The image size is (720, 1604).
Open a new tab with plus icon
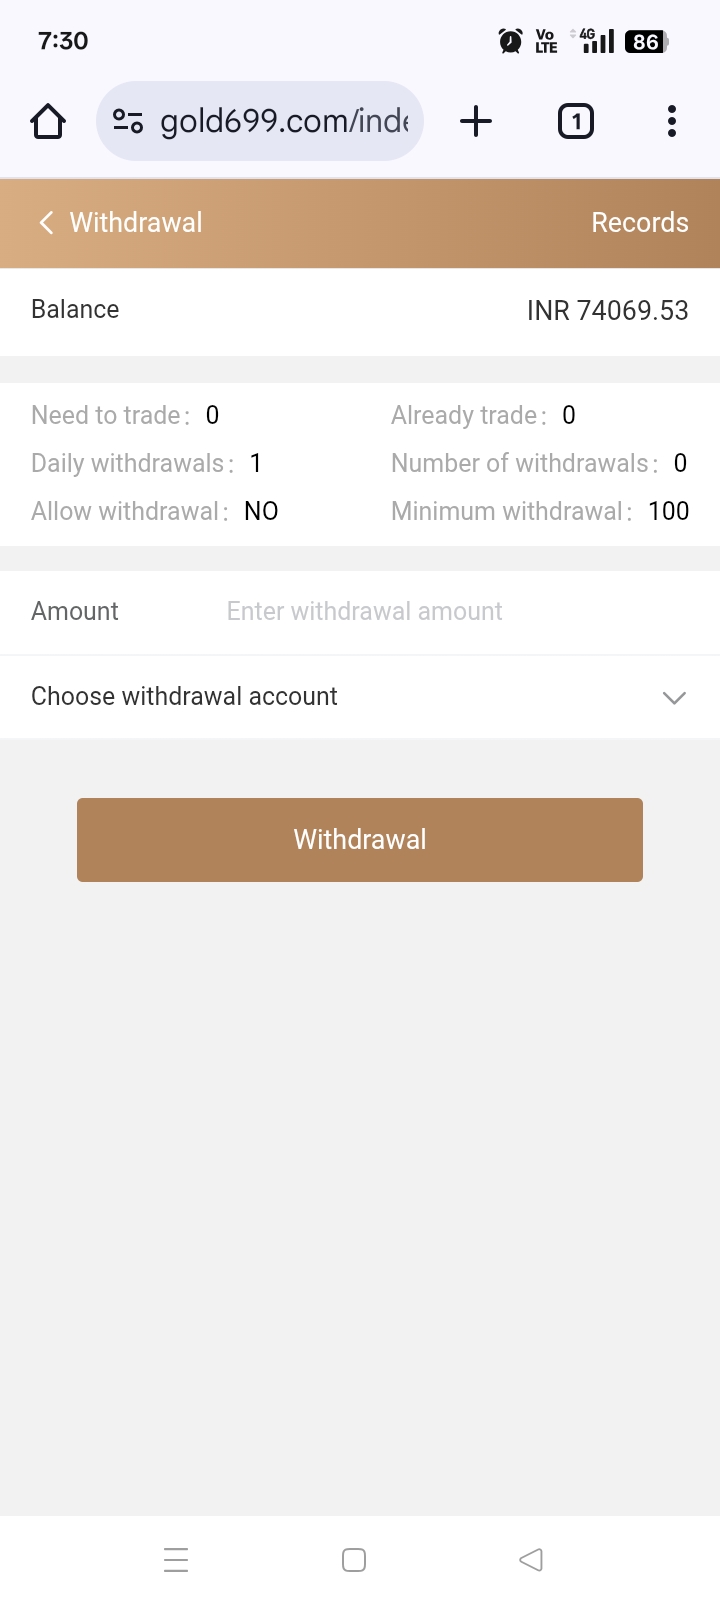(476, 122)
